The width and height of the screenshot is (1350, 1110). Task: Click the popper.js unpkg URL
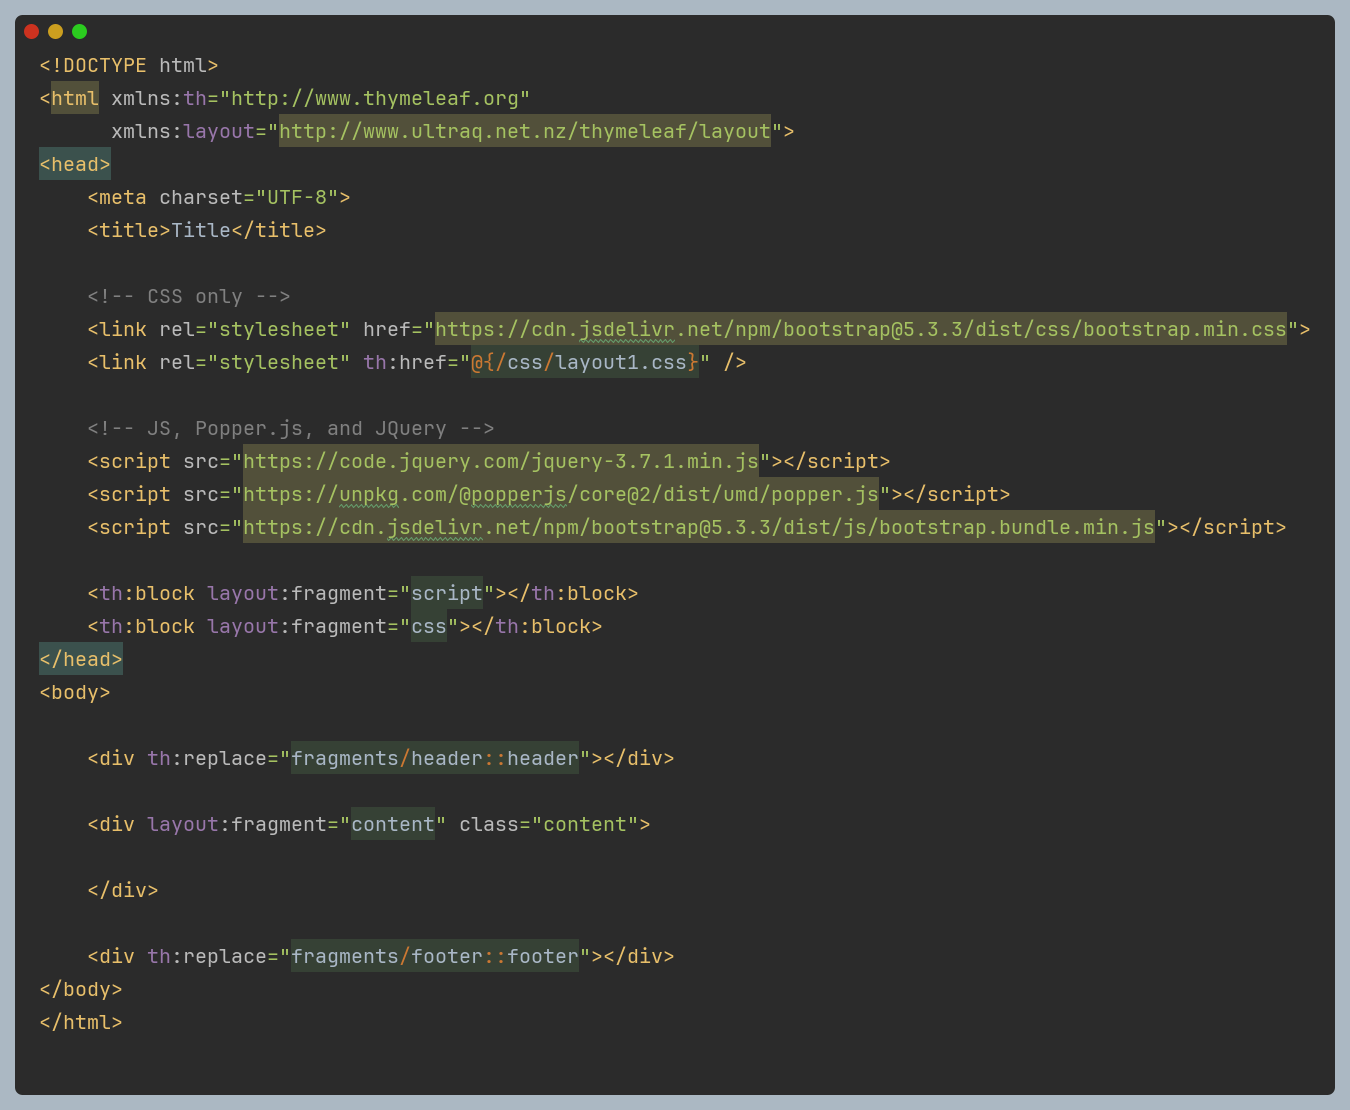(561, 494)
